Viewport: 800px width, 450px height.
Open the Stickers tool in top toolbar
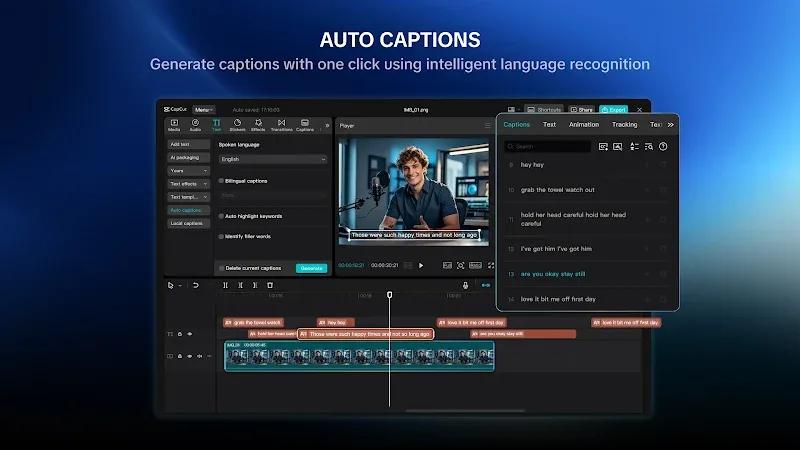(237, 126)
